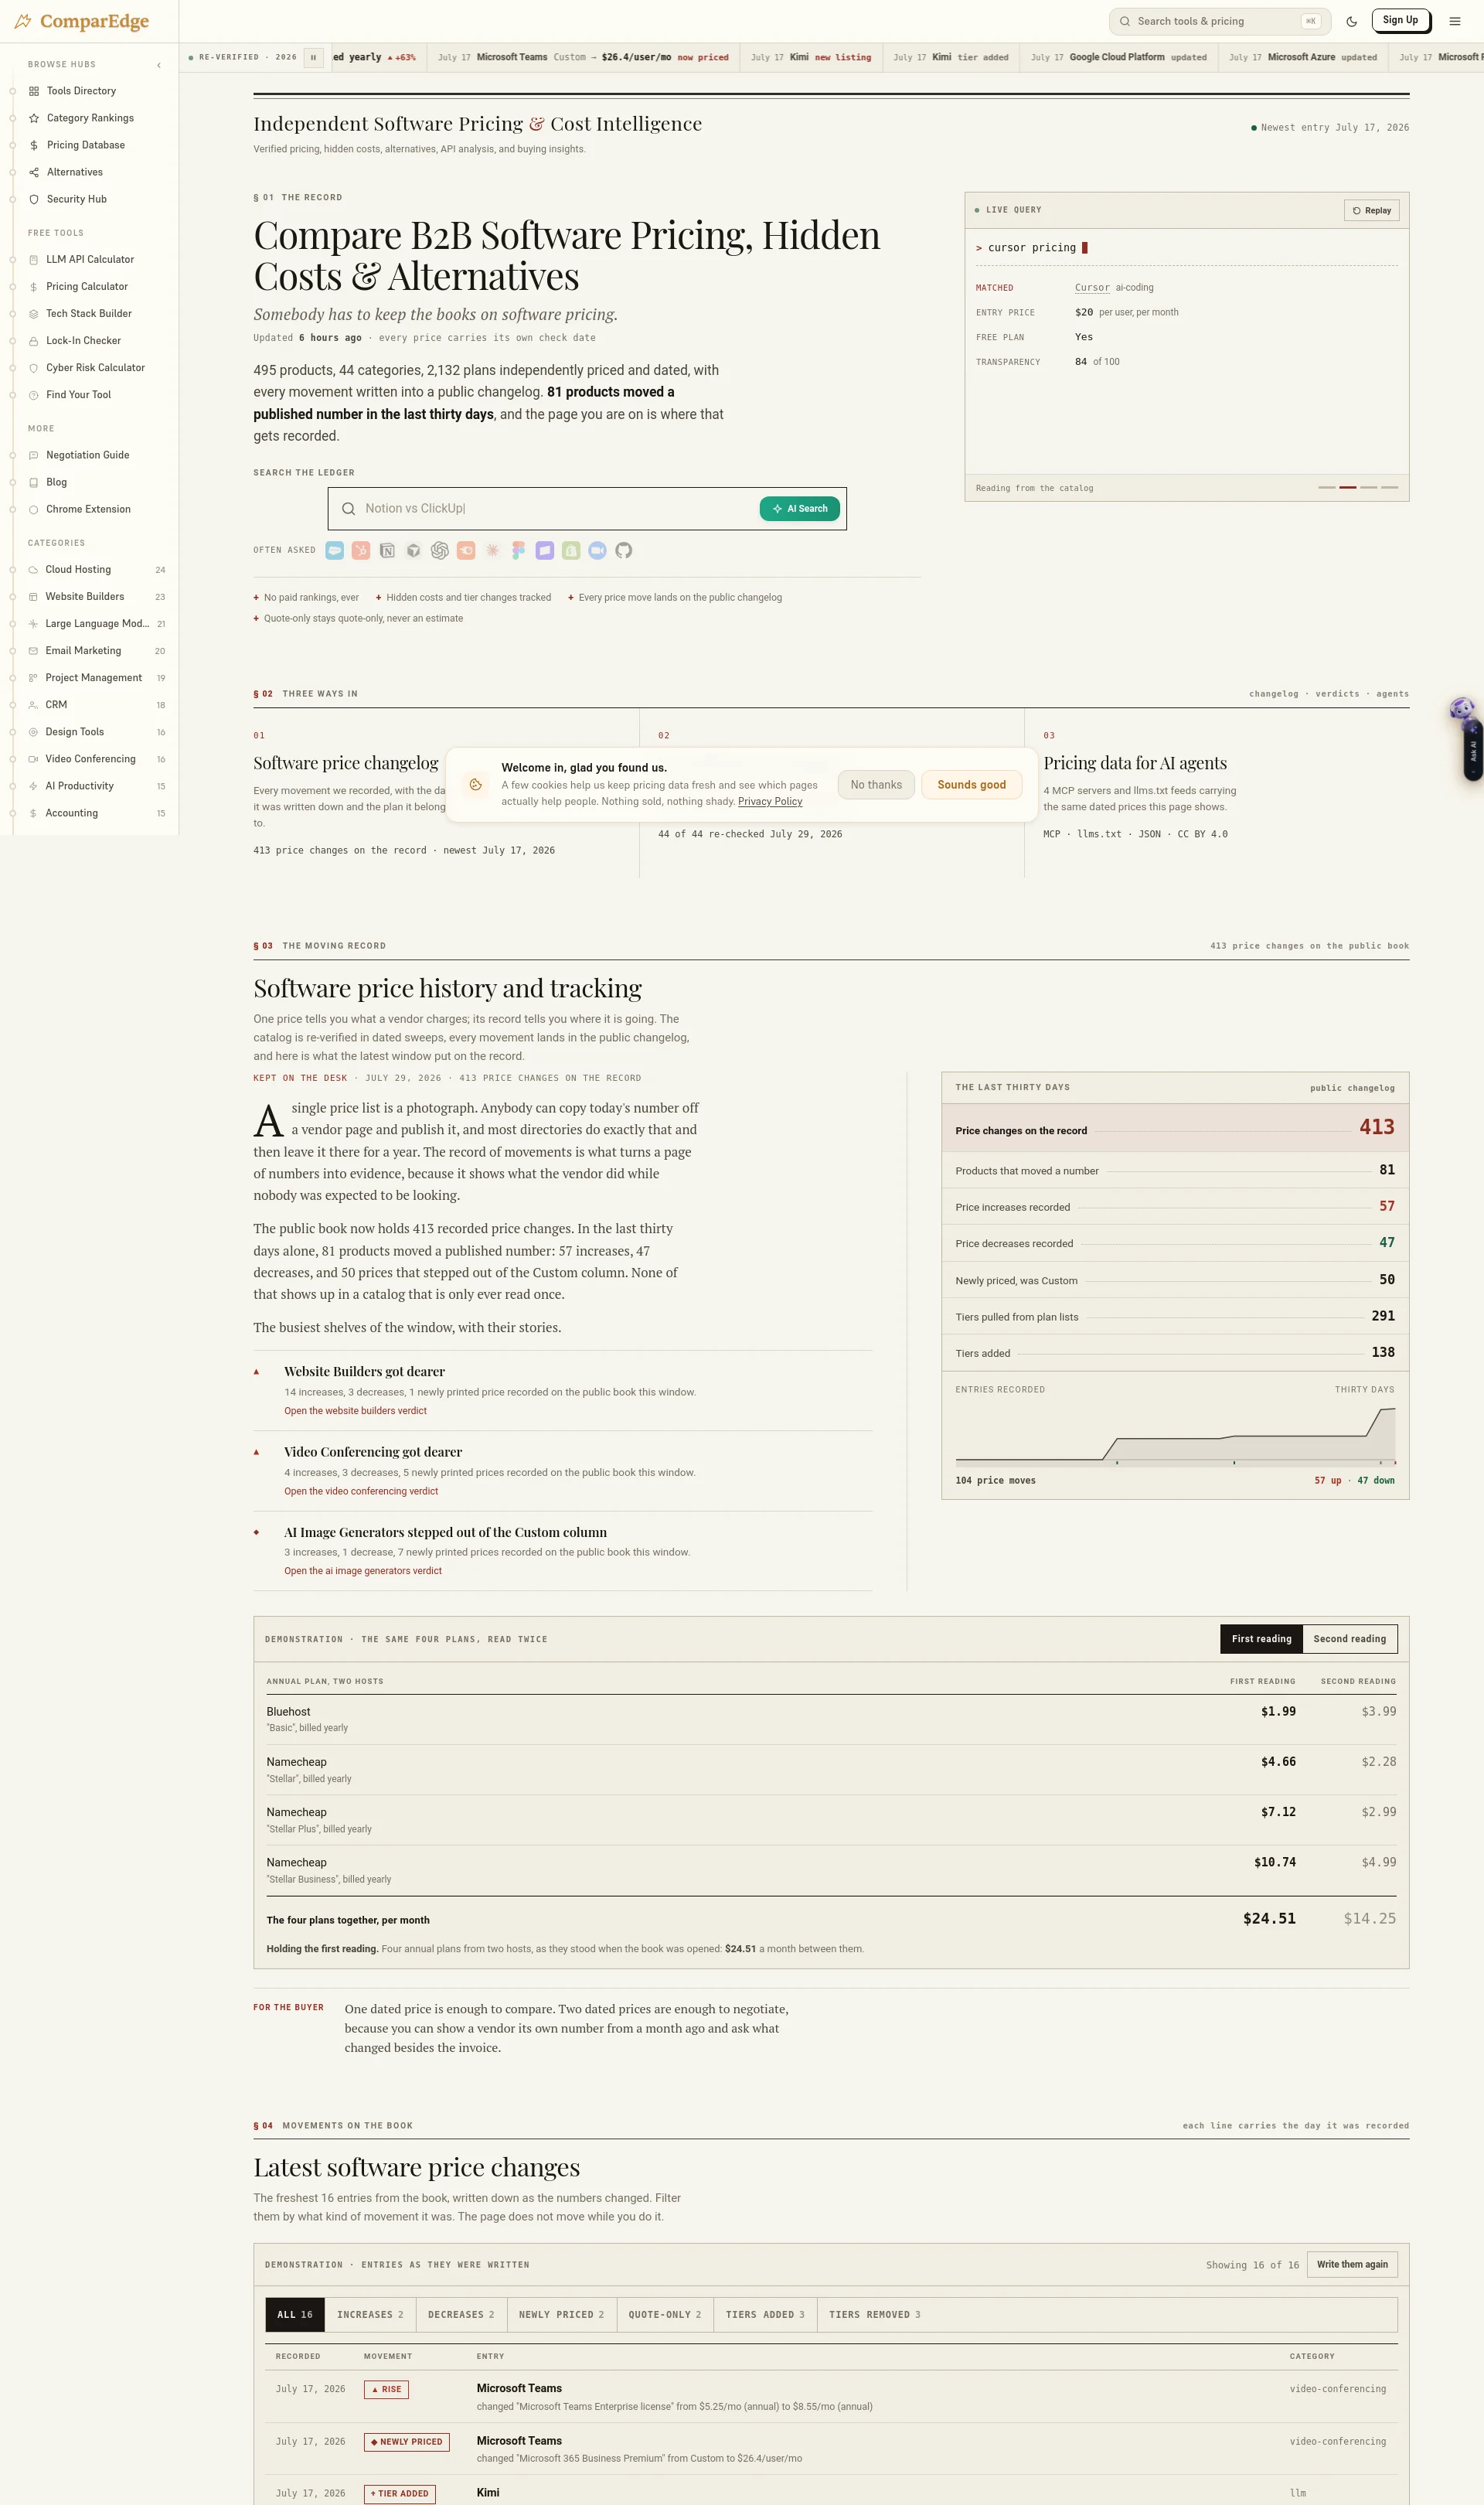Filter entries by QUOTE-ONLY
This screenshot has width=1484, height=2505.
(665, 2314)
